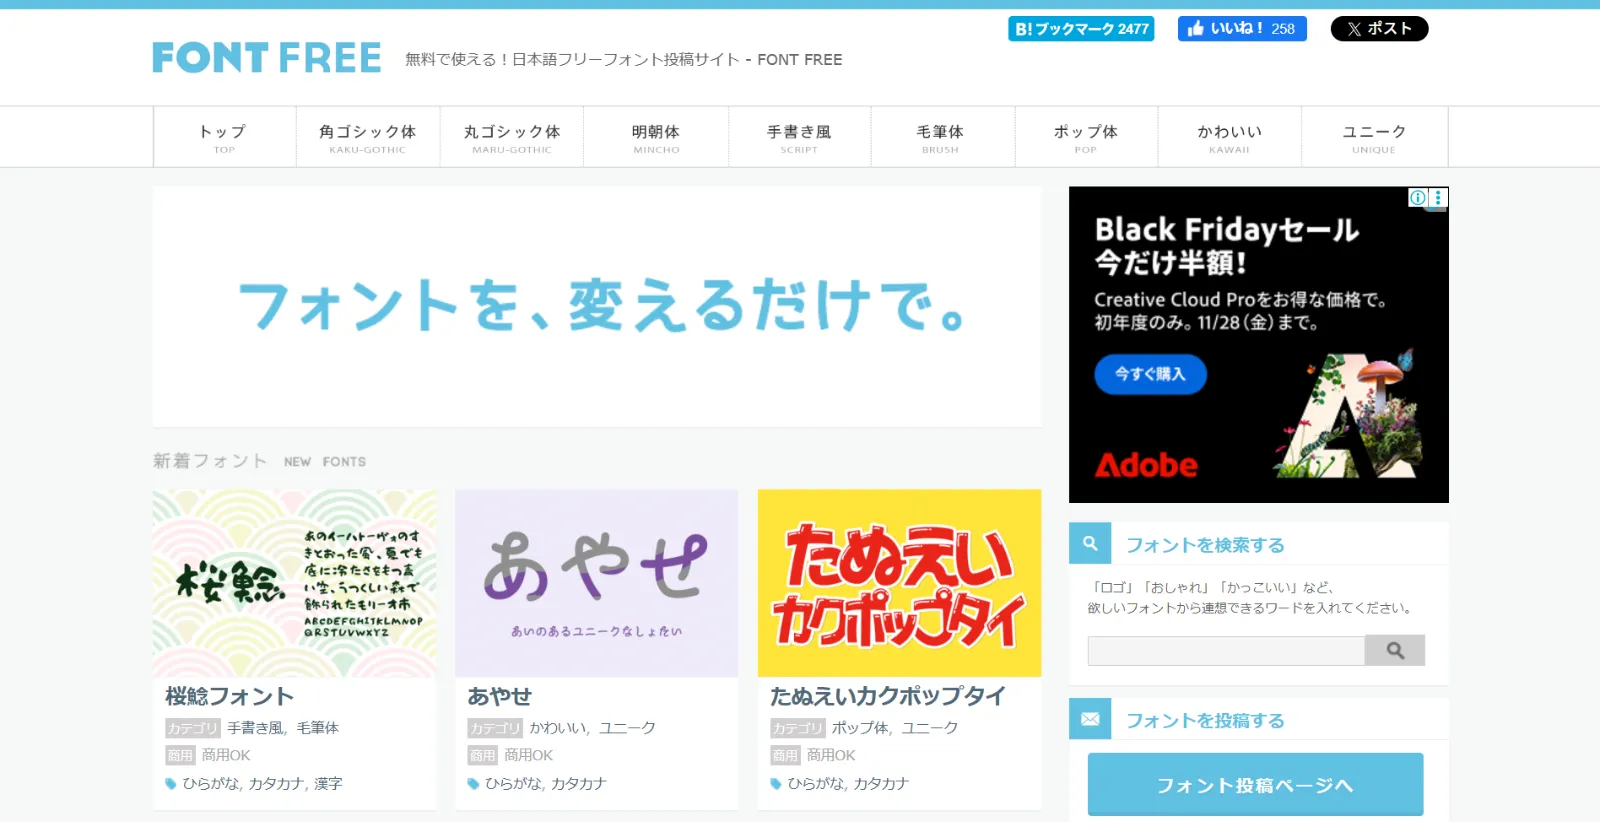Screen dimensions: 1600x822
Task: Click the FONT FREE site logo
Action: click(x=266, y=58)
